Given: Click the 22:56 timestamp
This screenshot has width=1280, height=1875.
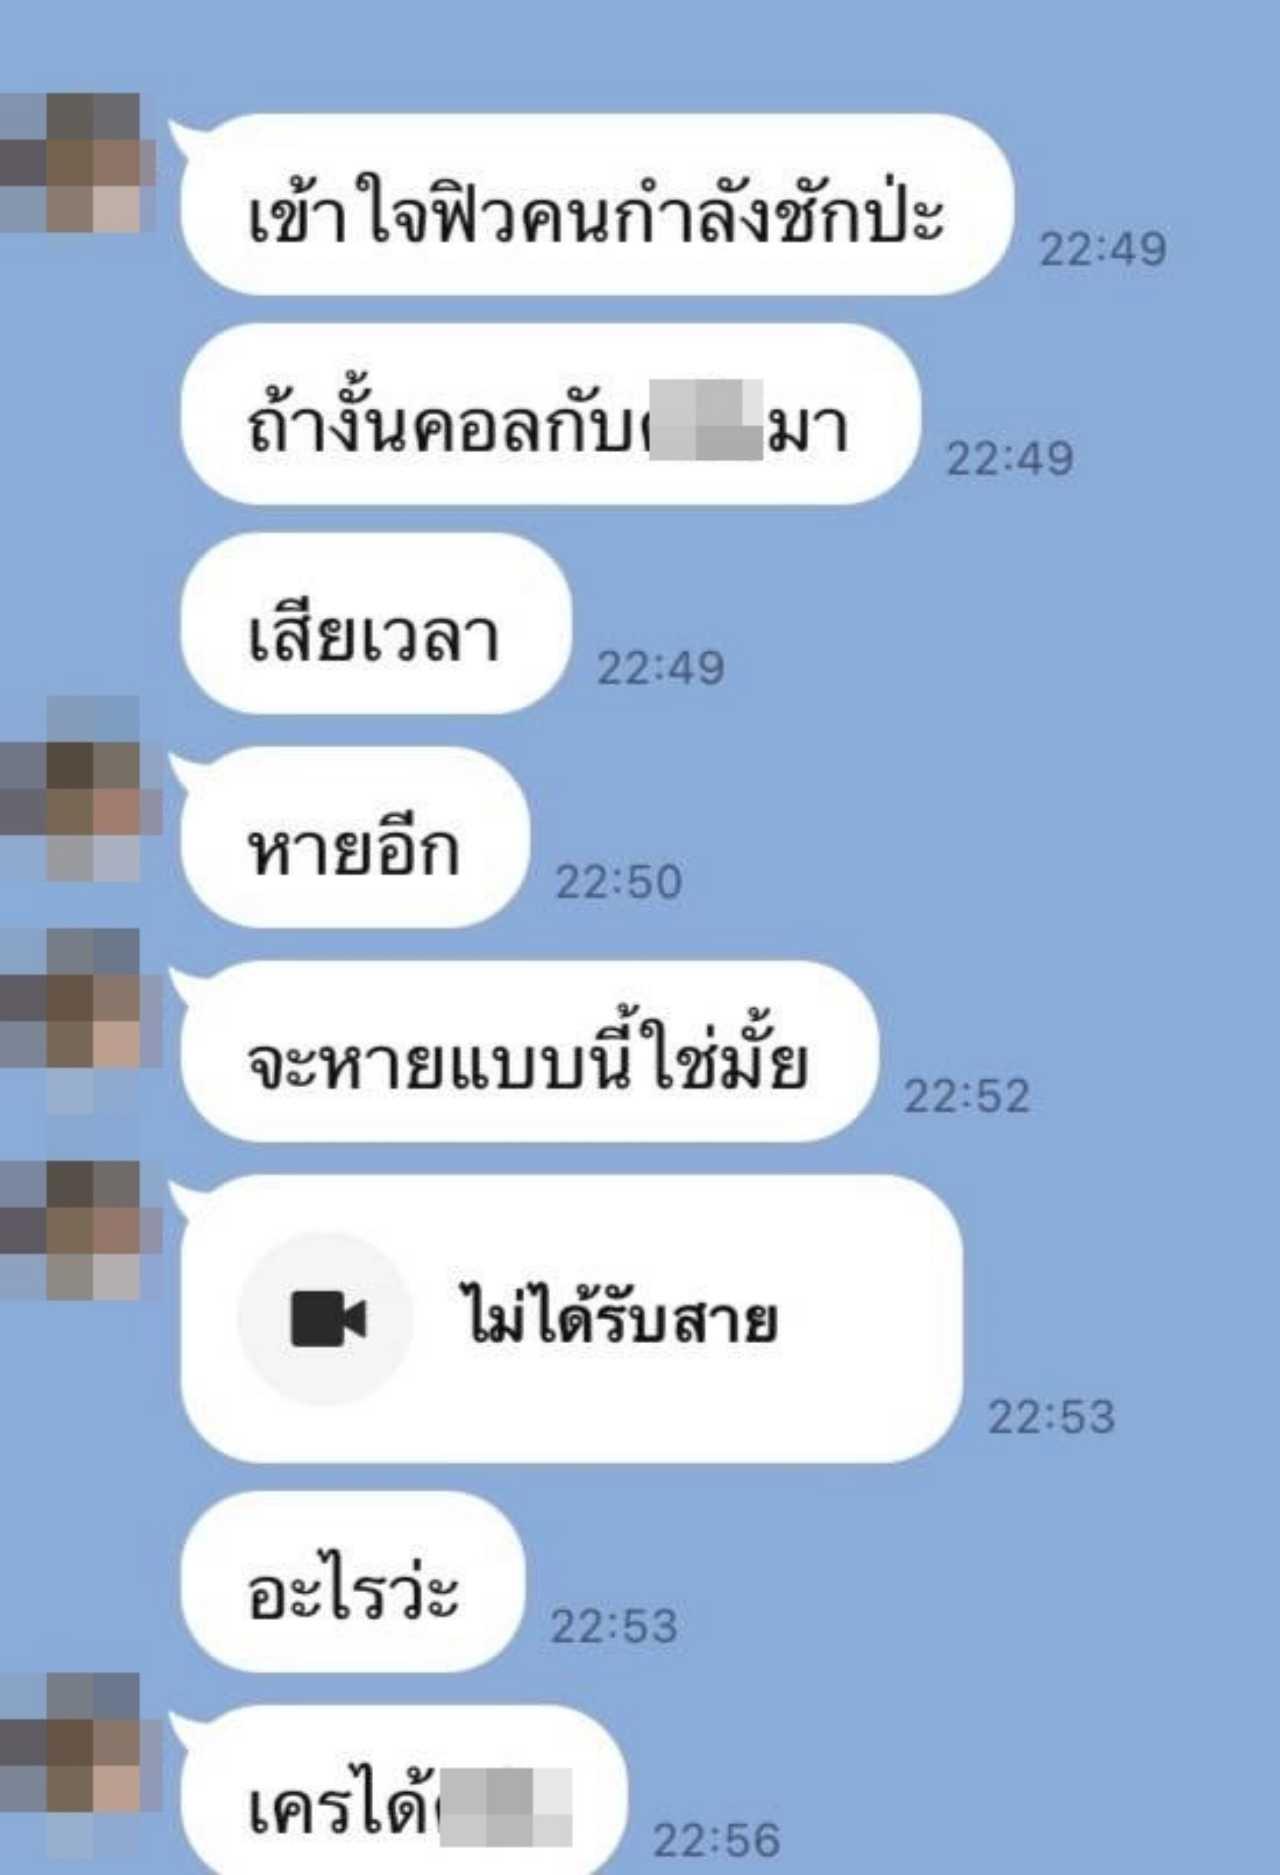Looking at the screenshot, I should pyautogui.click(x=716, y=1840).
